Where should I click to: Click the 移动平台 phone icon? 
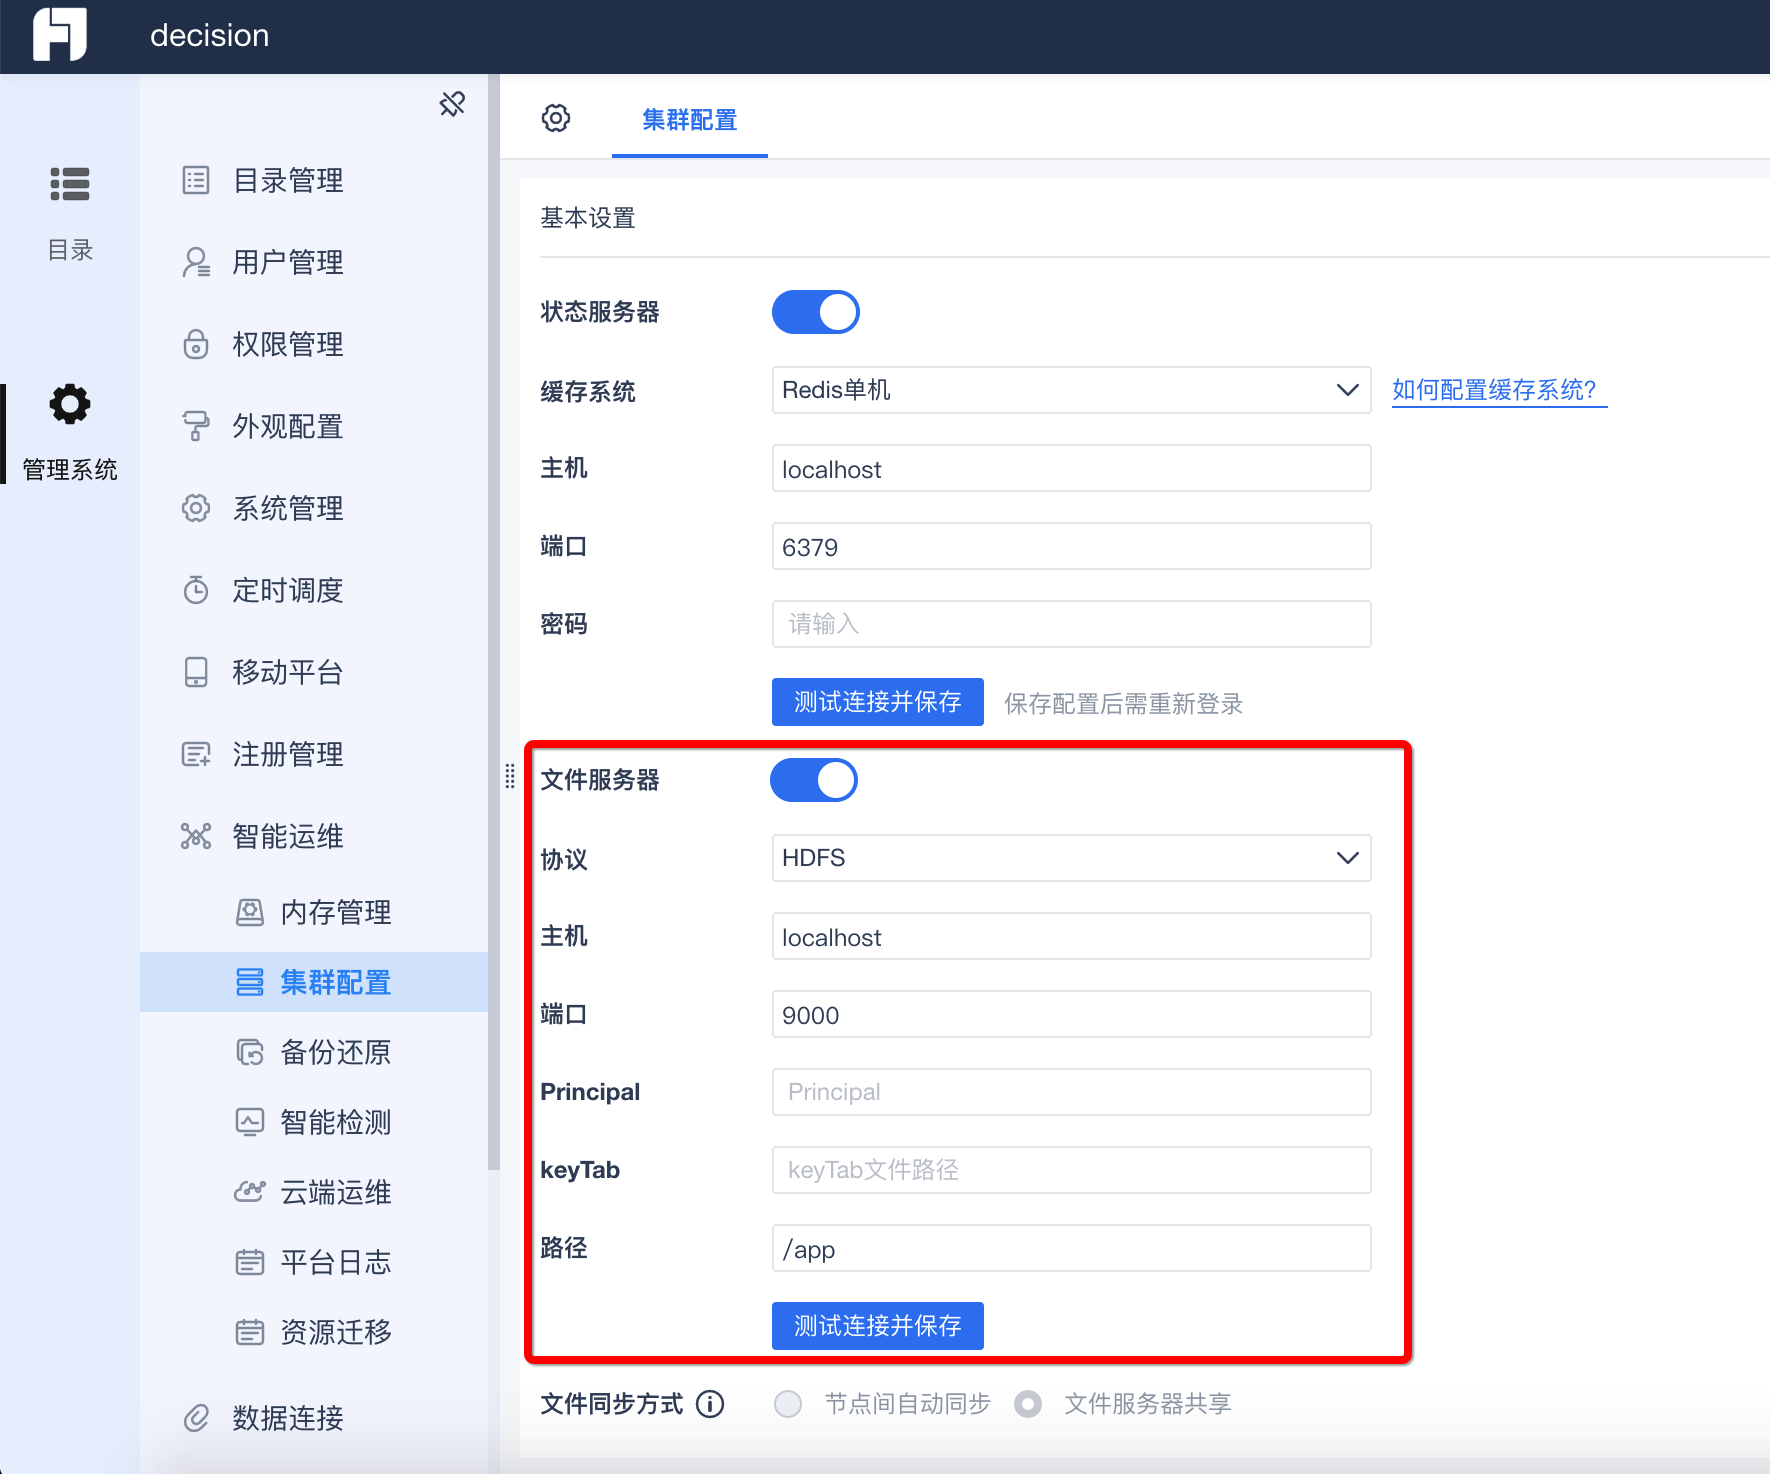196,672
